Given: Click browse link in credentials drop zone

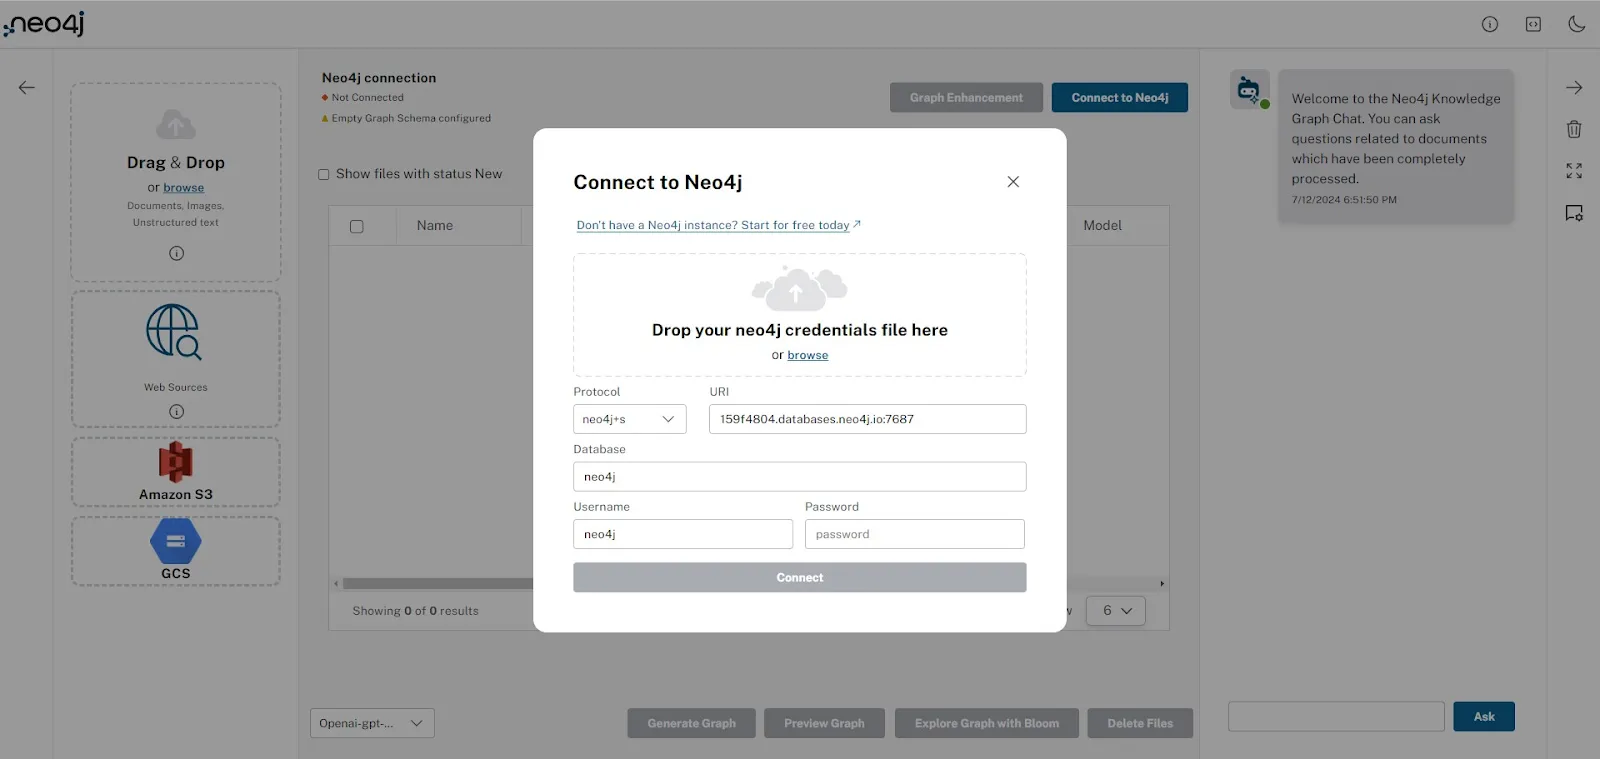Looking at the screenshot, I should tap(808, 355).
